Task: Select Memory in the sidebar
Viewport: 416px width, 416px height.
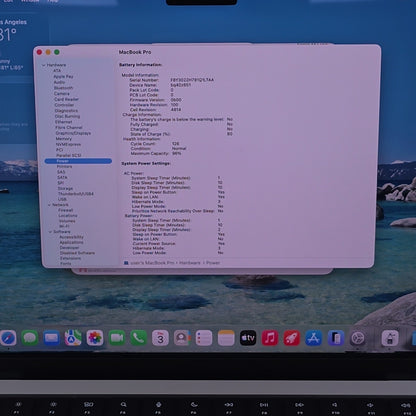Action: point(64,139)
